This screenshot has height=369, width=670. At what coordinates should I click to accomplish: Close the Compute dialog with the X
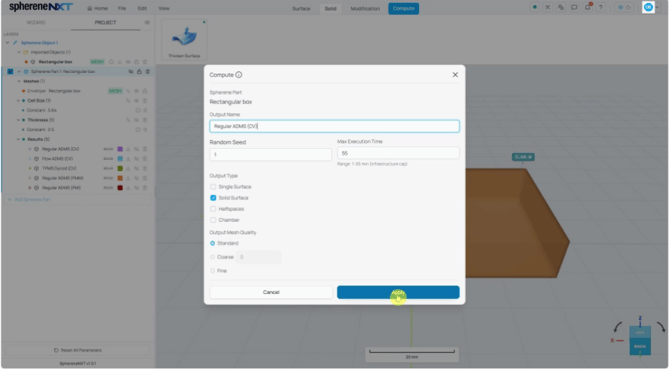point(455,75)
